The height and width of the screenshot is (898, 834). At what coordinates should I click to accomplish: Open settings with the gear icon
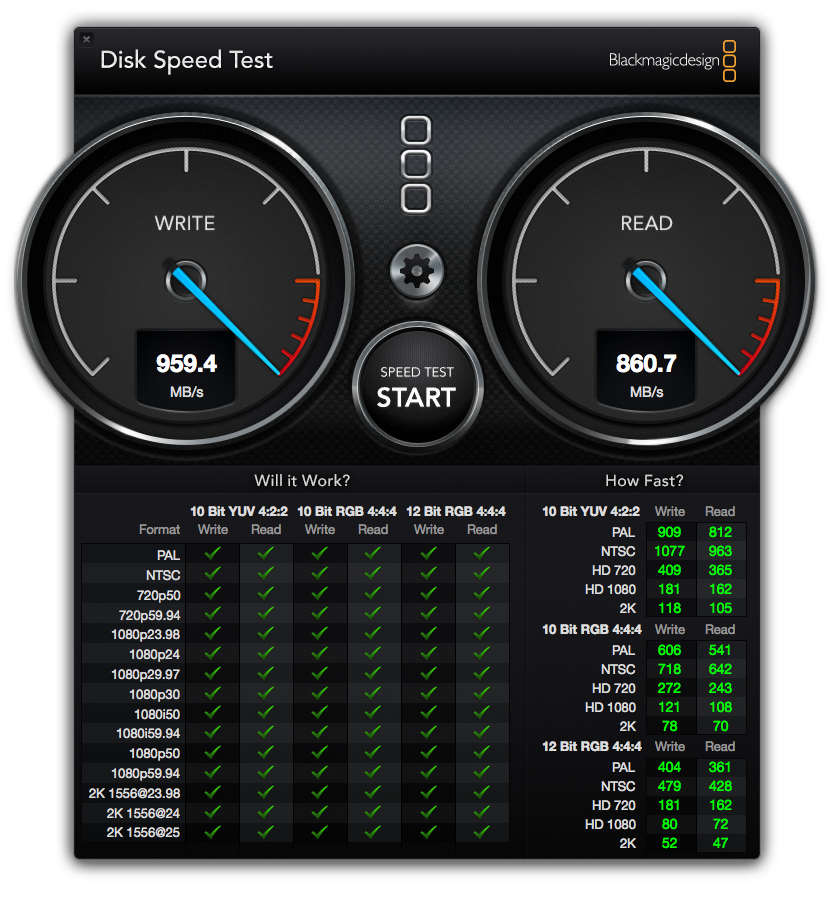click(416, 271)
